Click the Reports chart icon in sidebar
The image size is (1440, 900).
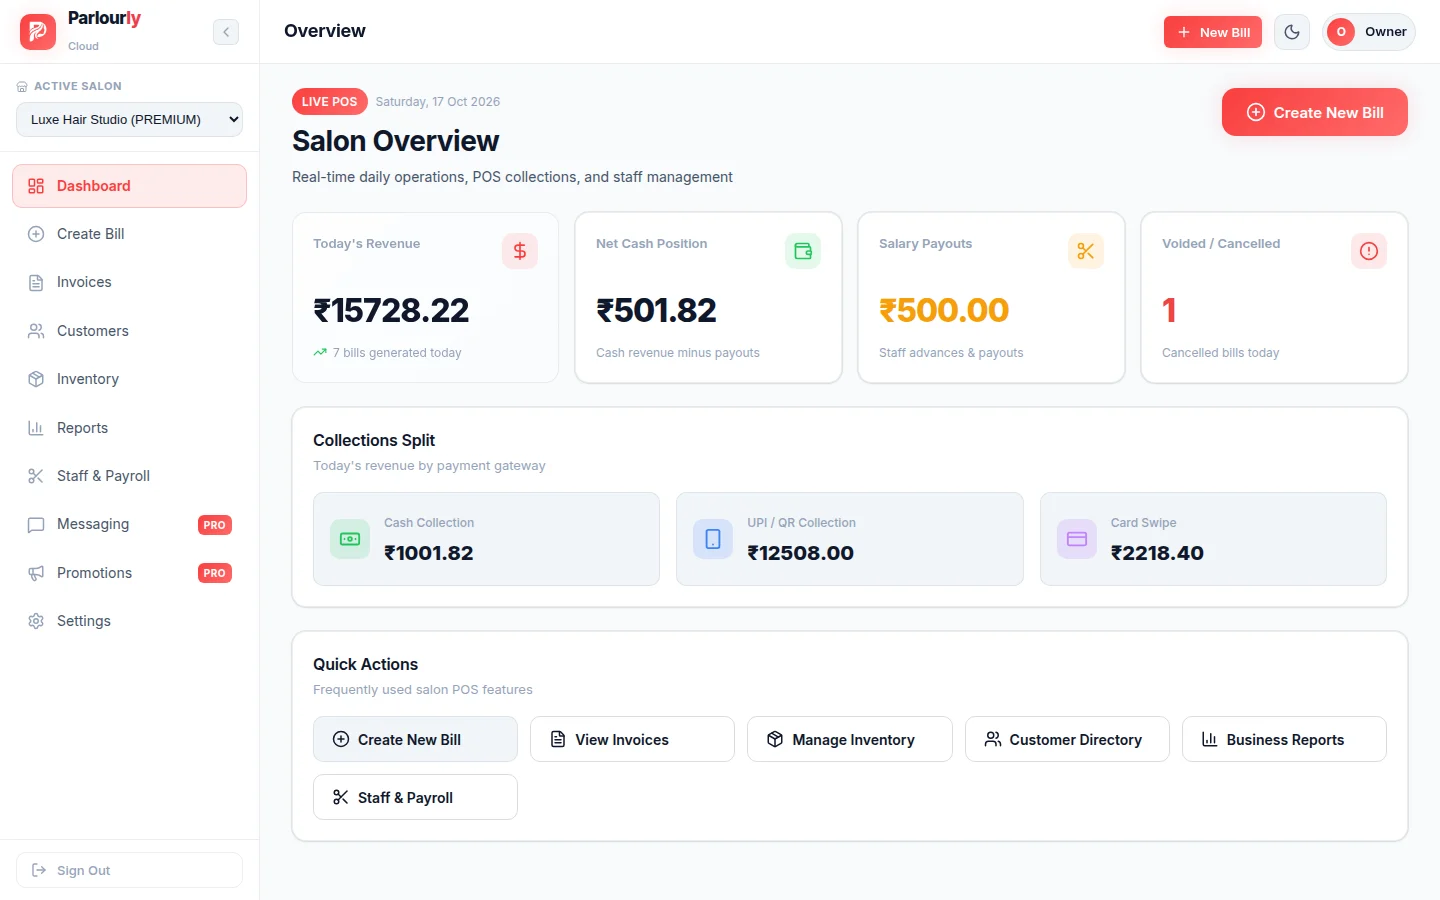pos(36,428)
